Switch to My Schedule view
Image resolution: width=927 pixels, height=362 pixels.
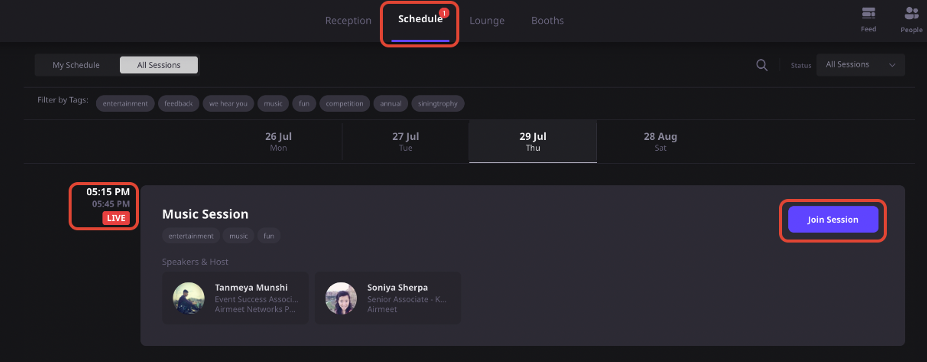coord(76,65)
